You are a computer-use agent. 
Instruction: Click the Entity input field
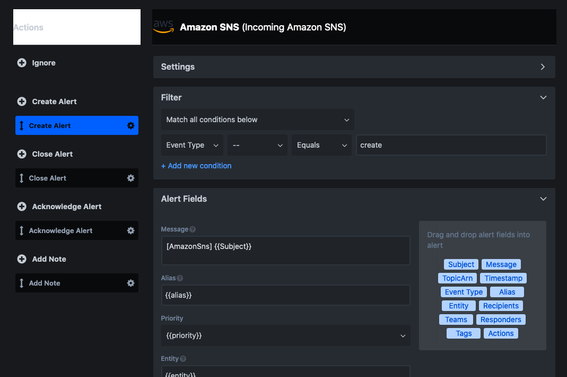(286, 371)
